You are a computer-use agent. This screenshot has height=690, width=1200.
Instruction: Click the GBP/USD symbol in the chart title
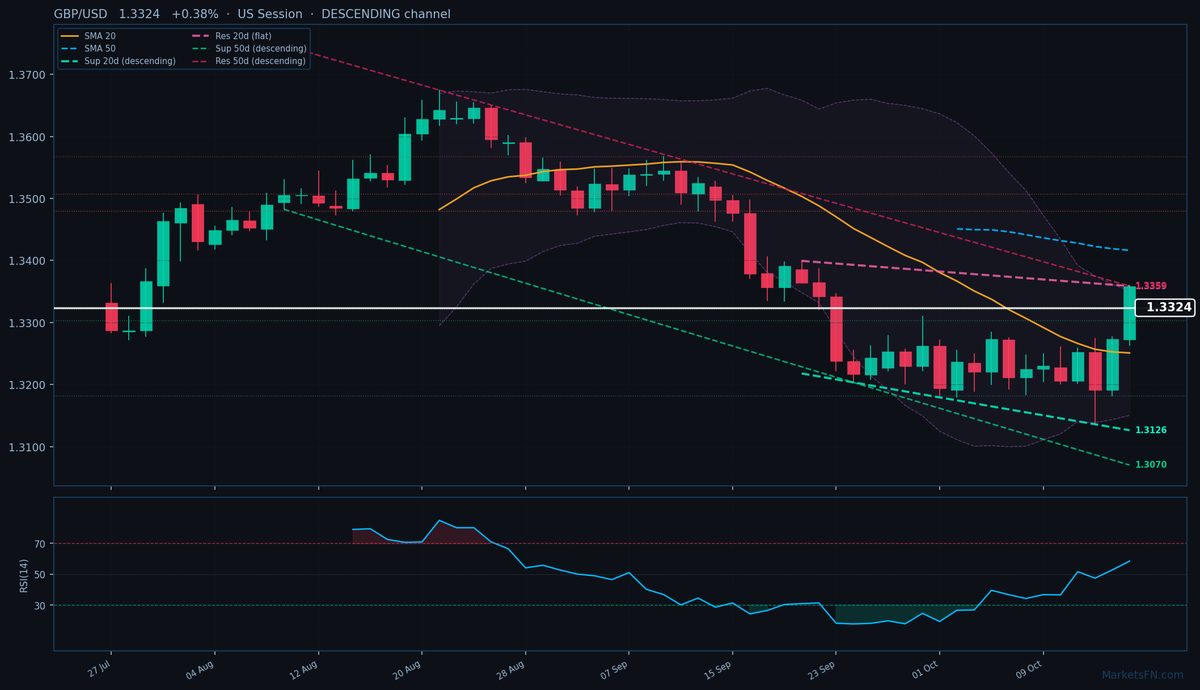(x=82, y=14)
